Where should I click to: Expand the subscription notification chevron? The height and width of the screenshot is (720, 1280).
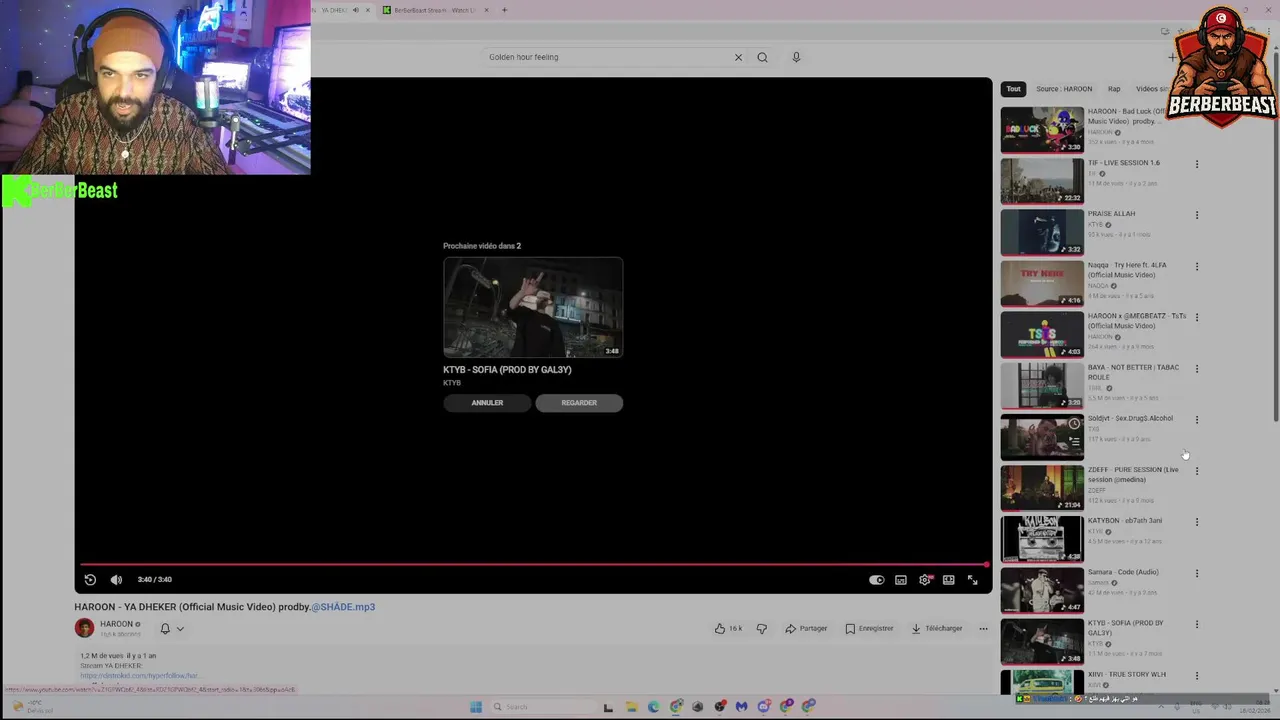tap(180, 629)
